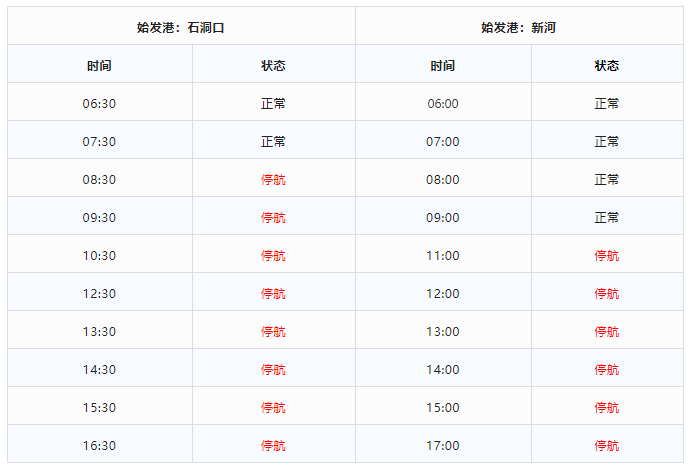
Task: Select the 07:30 departure time cell
Action: pos(99,141)
